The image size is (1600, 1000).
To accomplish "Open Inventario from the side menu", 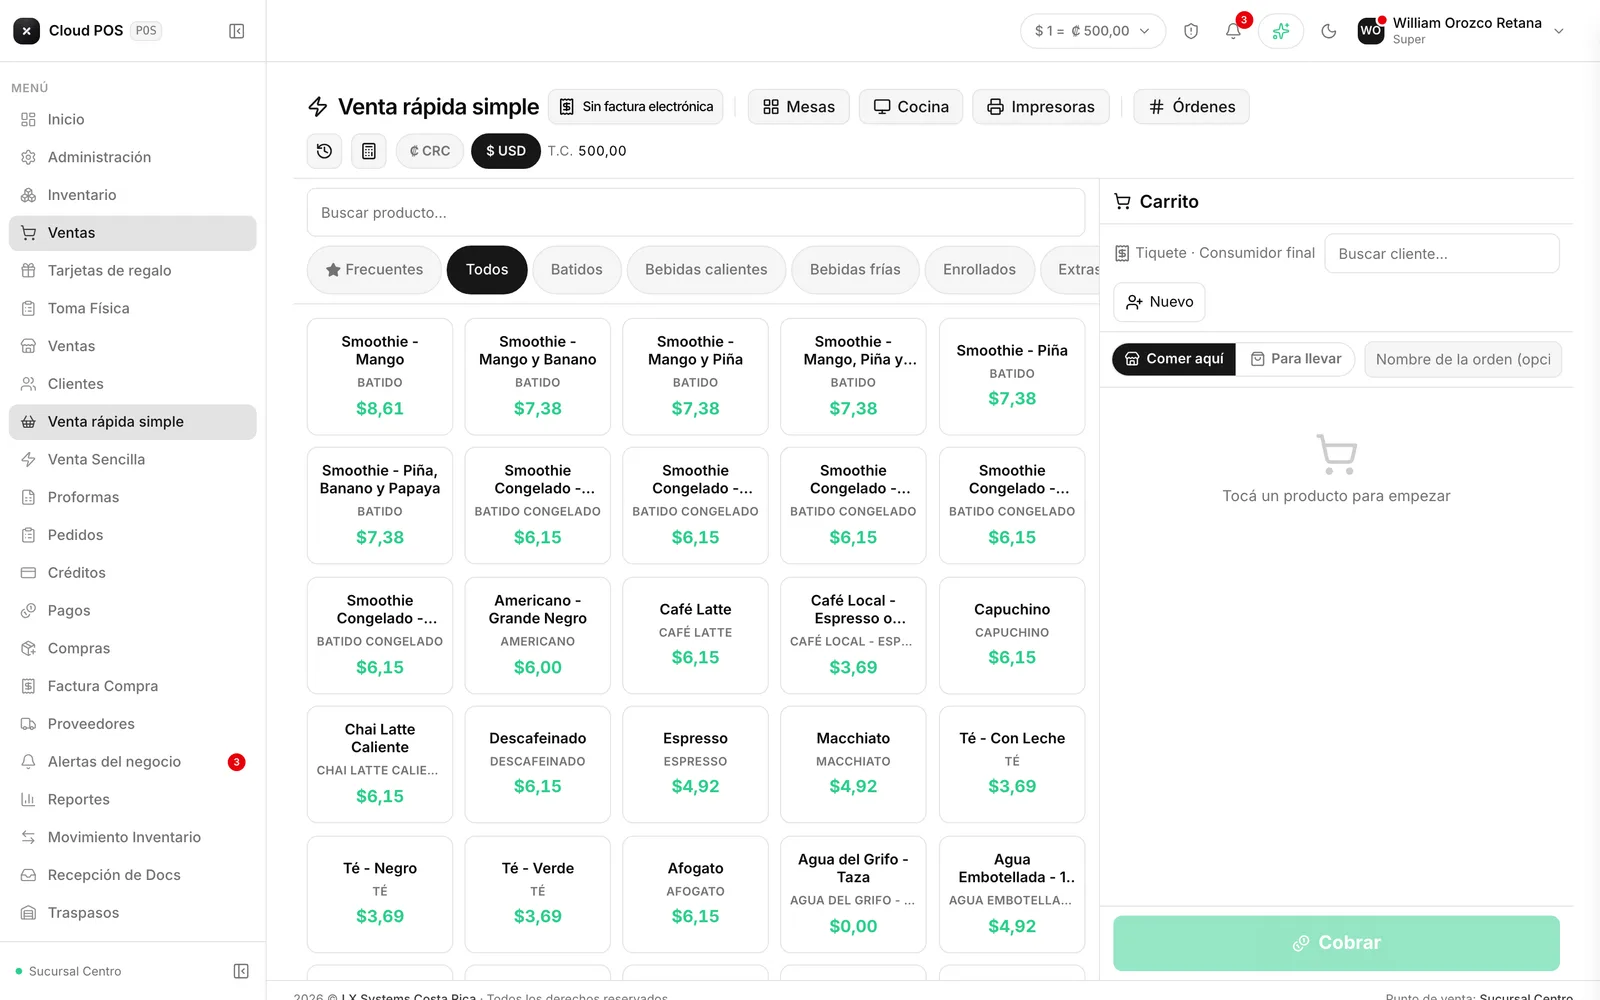I will tap(133, 195).
